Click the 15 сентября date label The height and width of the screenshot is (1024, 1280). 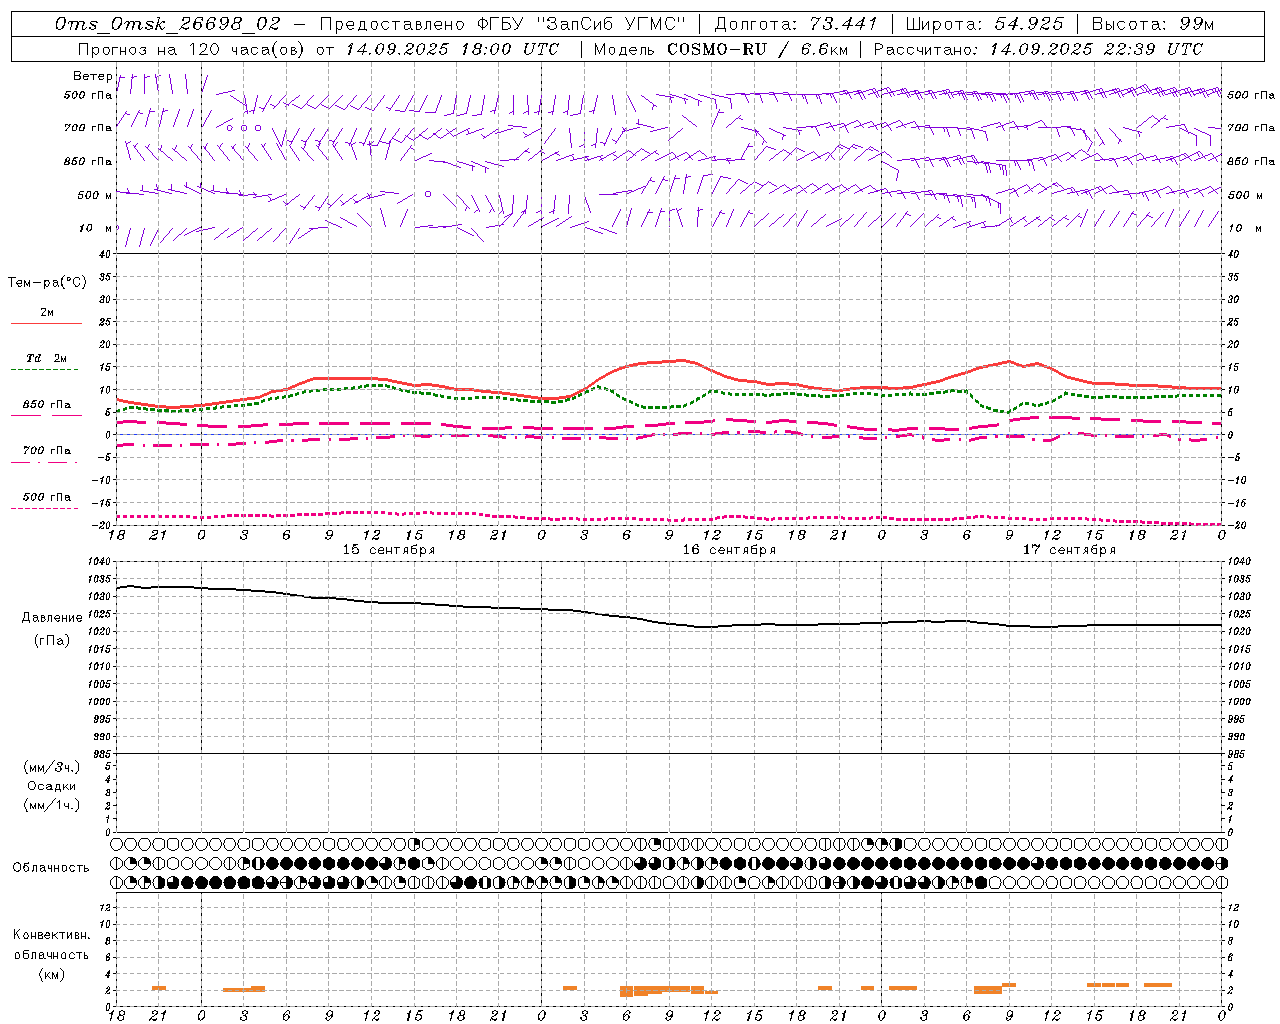click(388, 550)
